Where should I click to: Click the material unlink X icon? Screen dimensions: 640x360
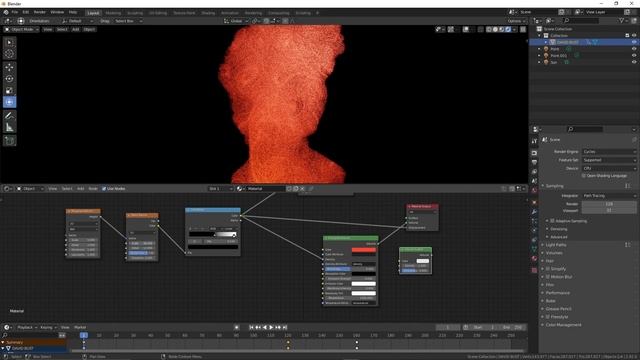(x=302, y=189)
